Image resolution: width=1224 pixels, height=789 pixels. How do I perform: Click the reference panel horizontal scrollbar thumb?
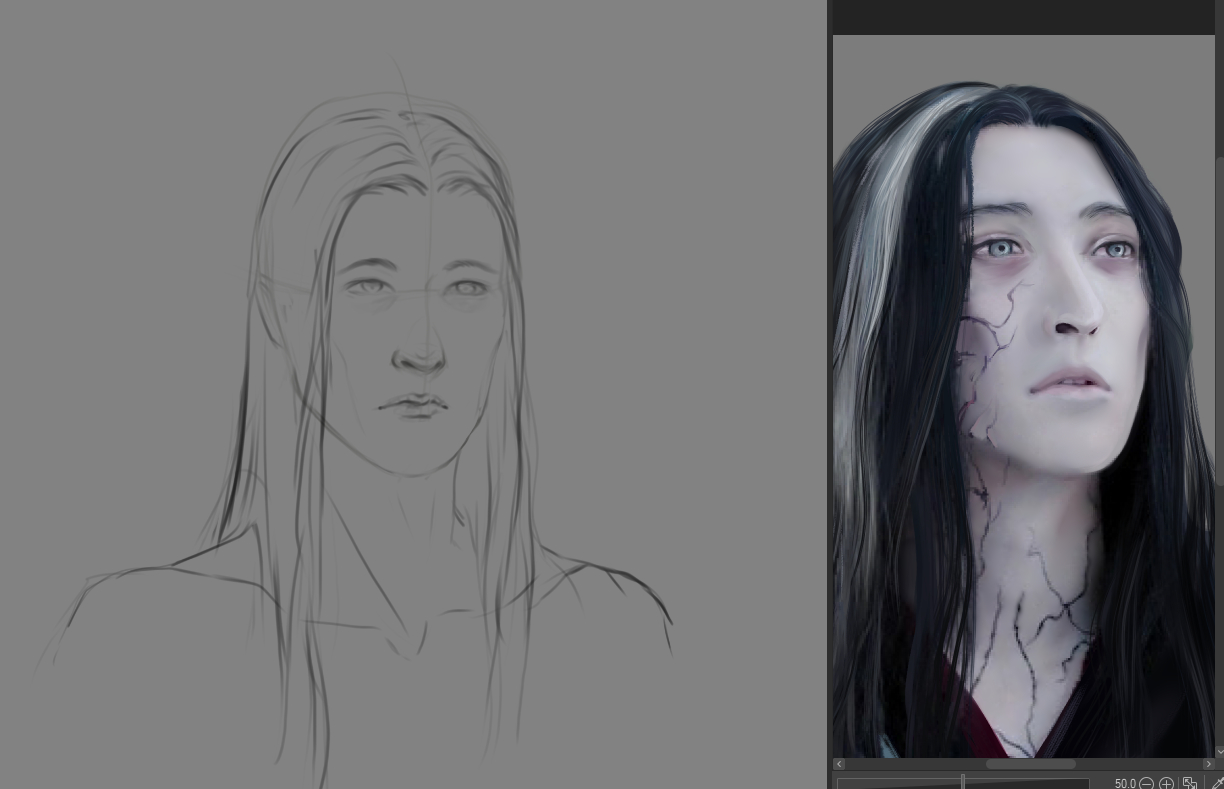point(1030,764)
